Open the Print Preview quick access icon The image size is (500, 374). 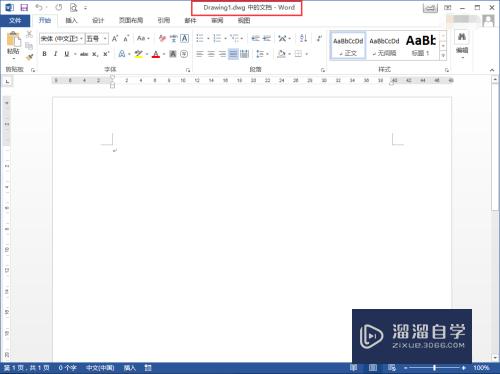(74, 7)
